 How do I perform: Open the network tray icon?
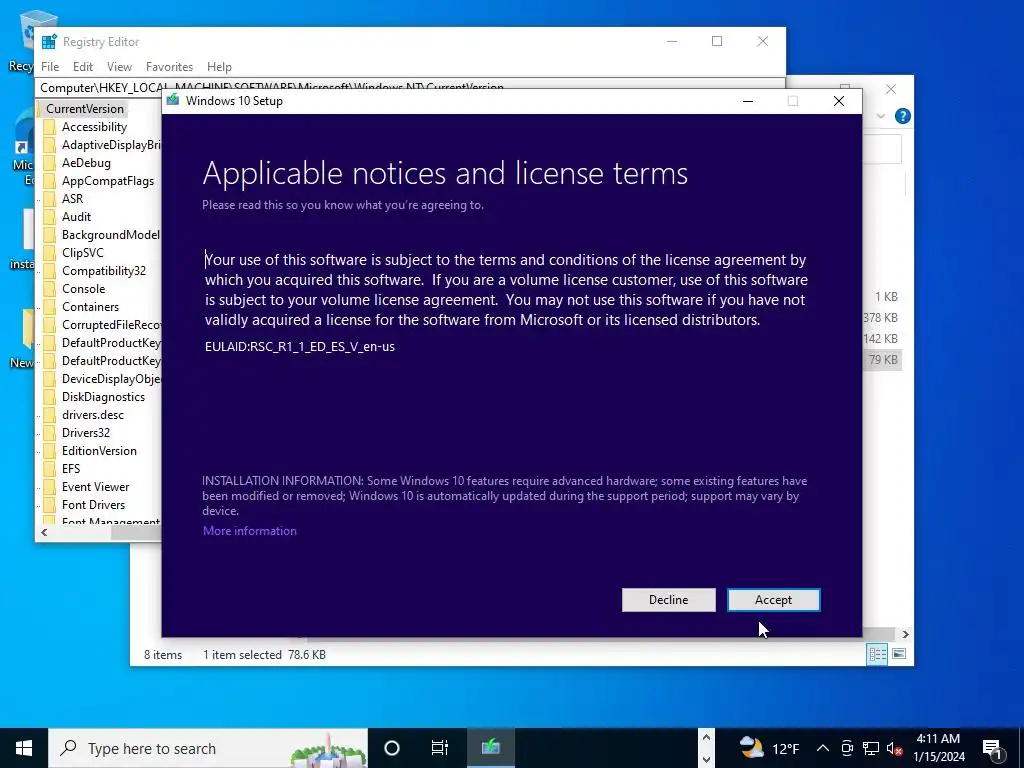tap(871, 748)
